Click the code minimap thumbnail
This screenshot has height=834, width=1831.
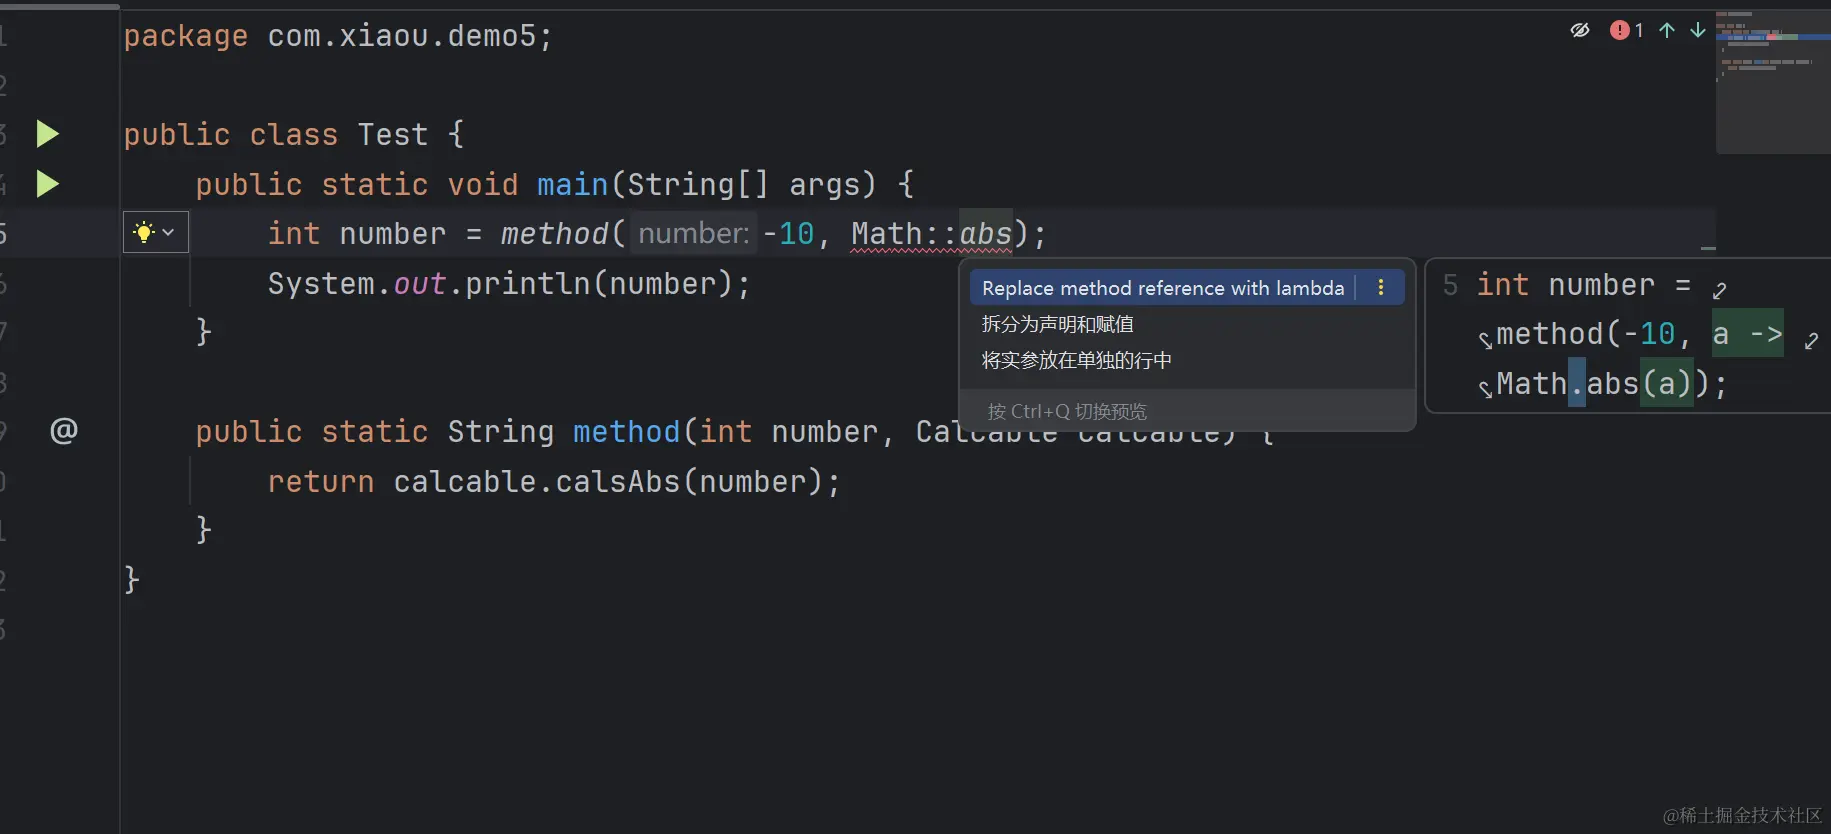point(1772,82)
